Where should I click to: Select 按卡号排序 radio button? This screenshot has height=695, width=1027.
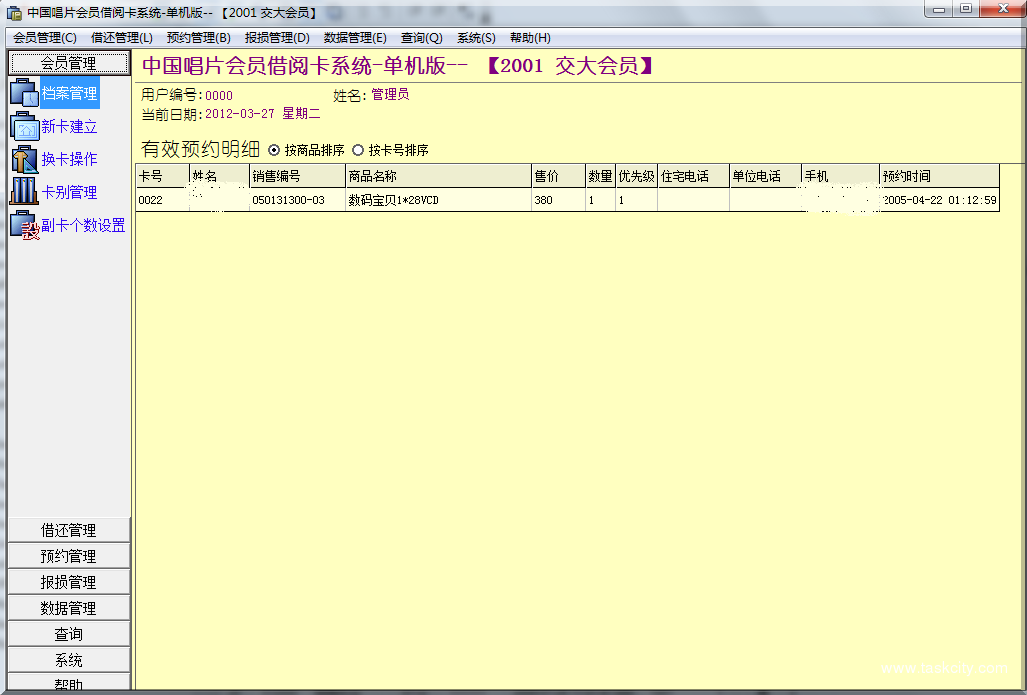point(358,150)
